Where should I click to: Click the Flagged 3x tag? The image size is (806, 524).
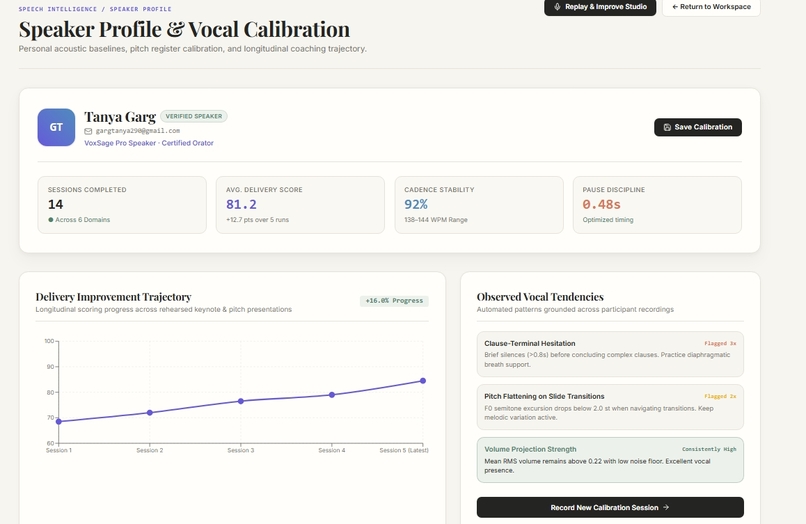click(720, 344)
